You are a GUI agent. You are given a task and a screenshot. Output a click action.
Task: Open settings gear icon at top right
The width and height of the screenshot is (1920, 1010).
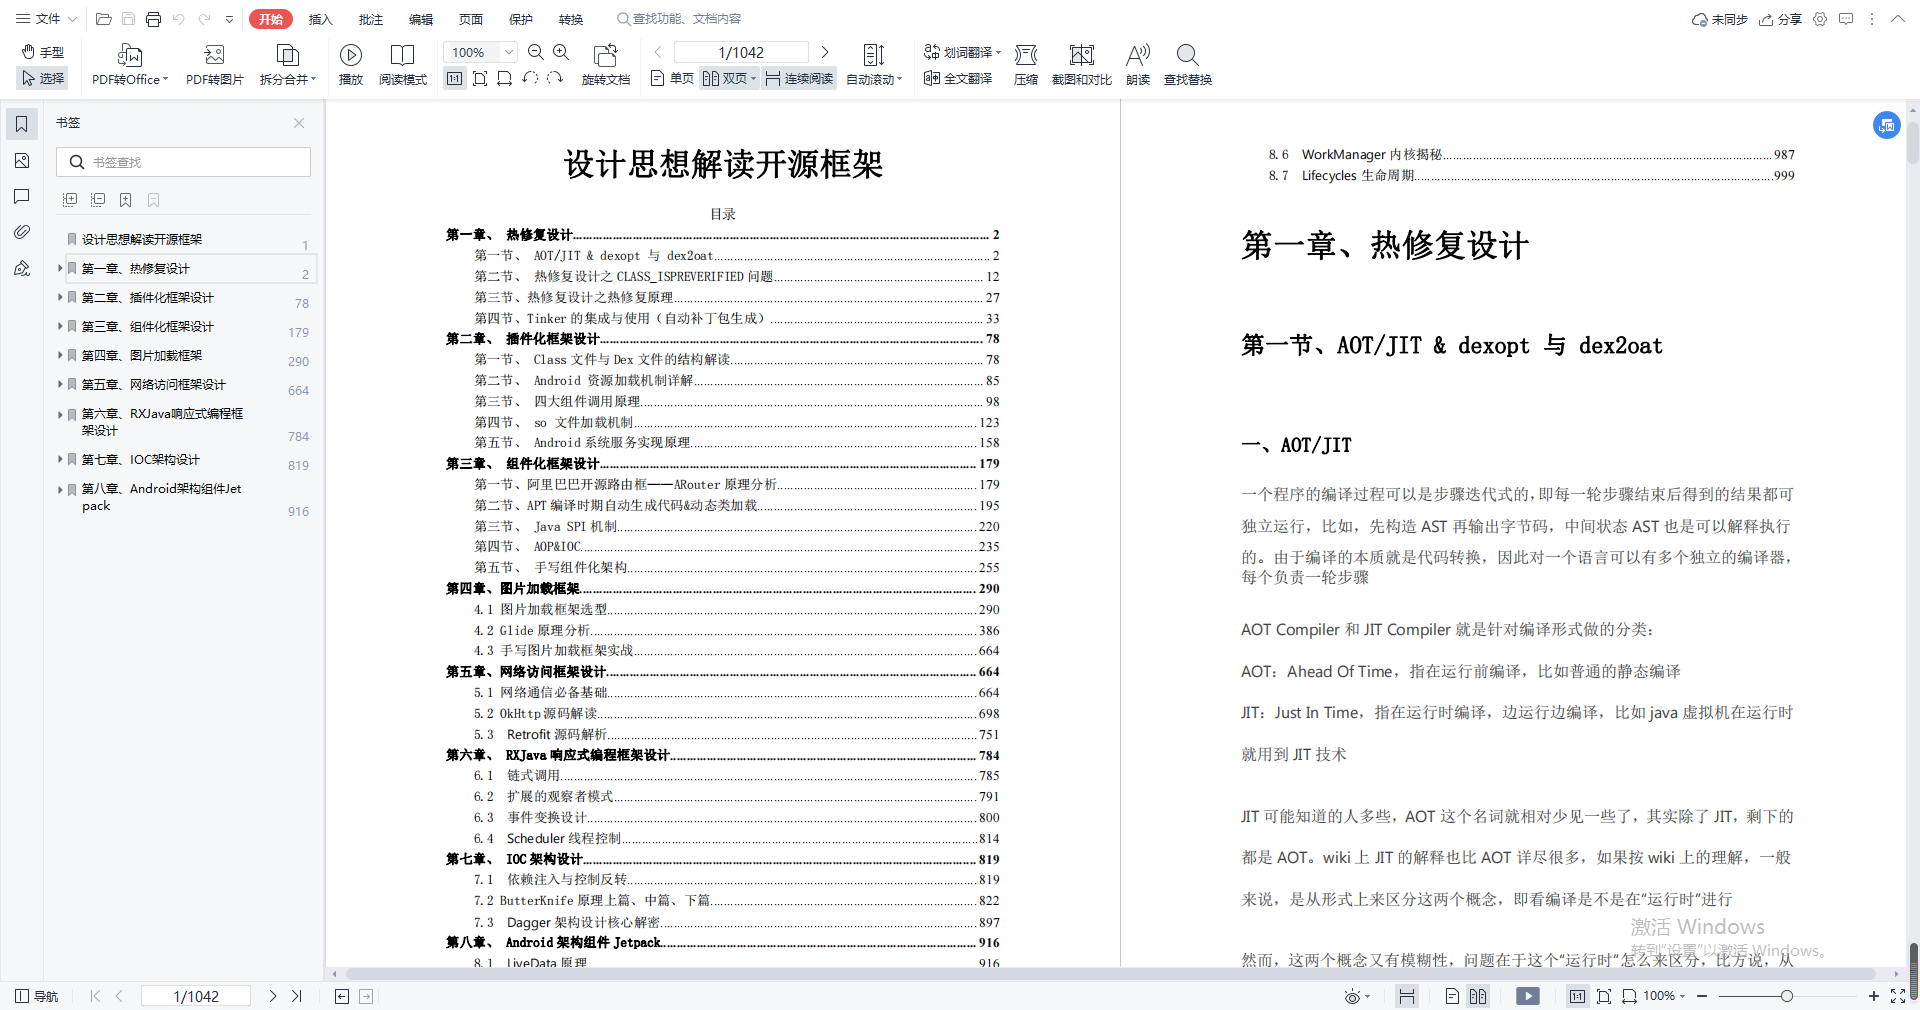point(1820,19)
